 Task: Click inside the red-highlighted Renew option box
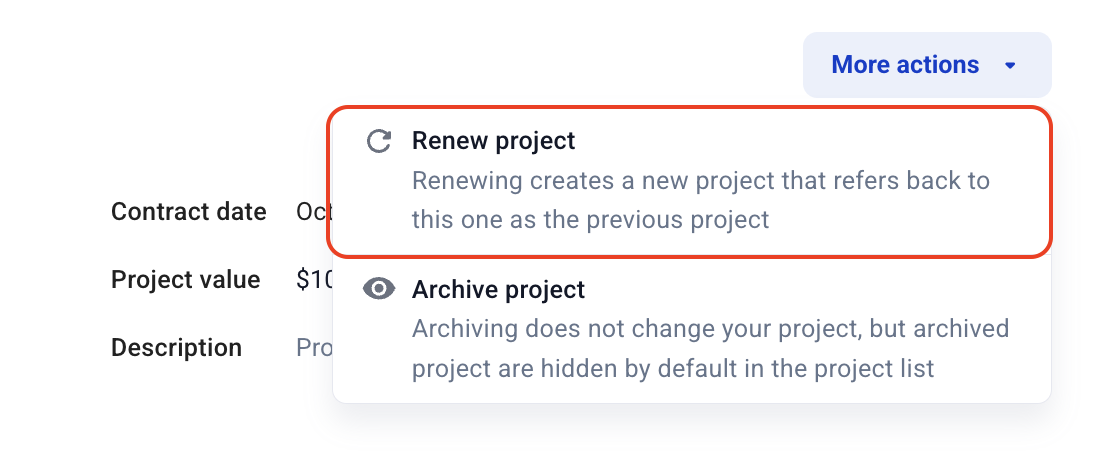(x=690, y=181)
